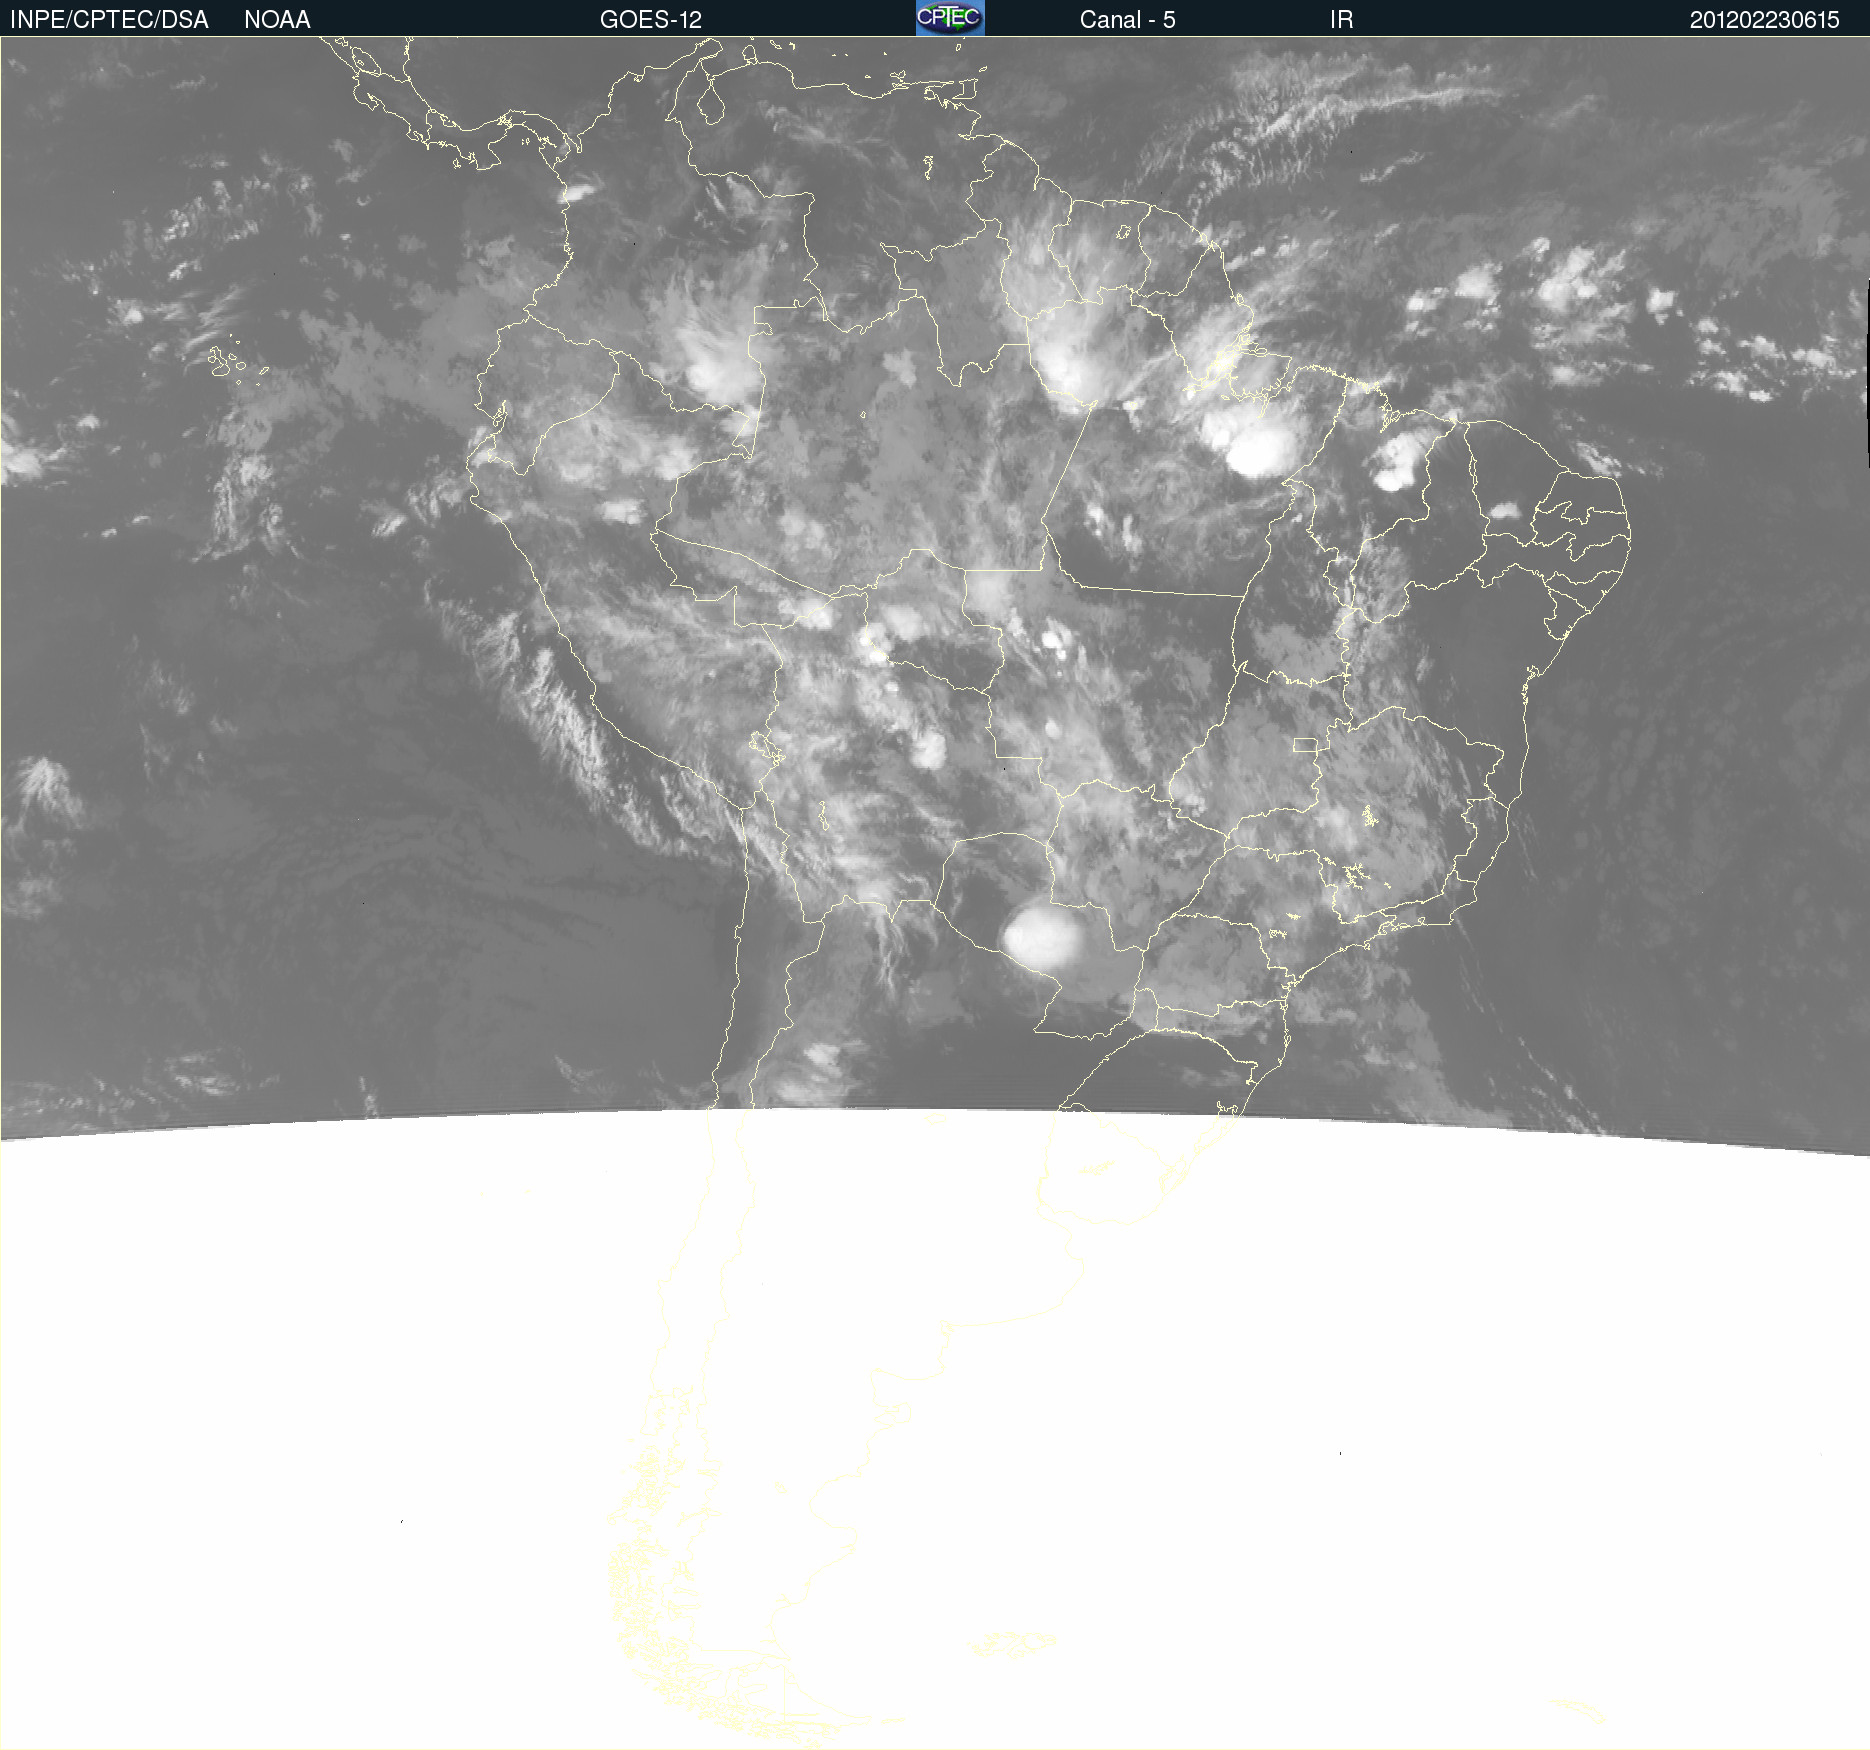This screenshot has height=1750, width=1870.
Task: Click the NOAA label in header
Action: pyautogui.click(x=277, y=20)
